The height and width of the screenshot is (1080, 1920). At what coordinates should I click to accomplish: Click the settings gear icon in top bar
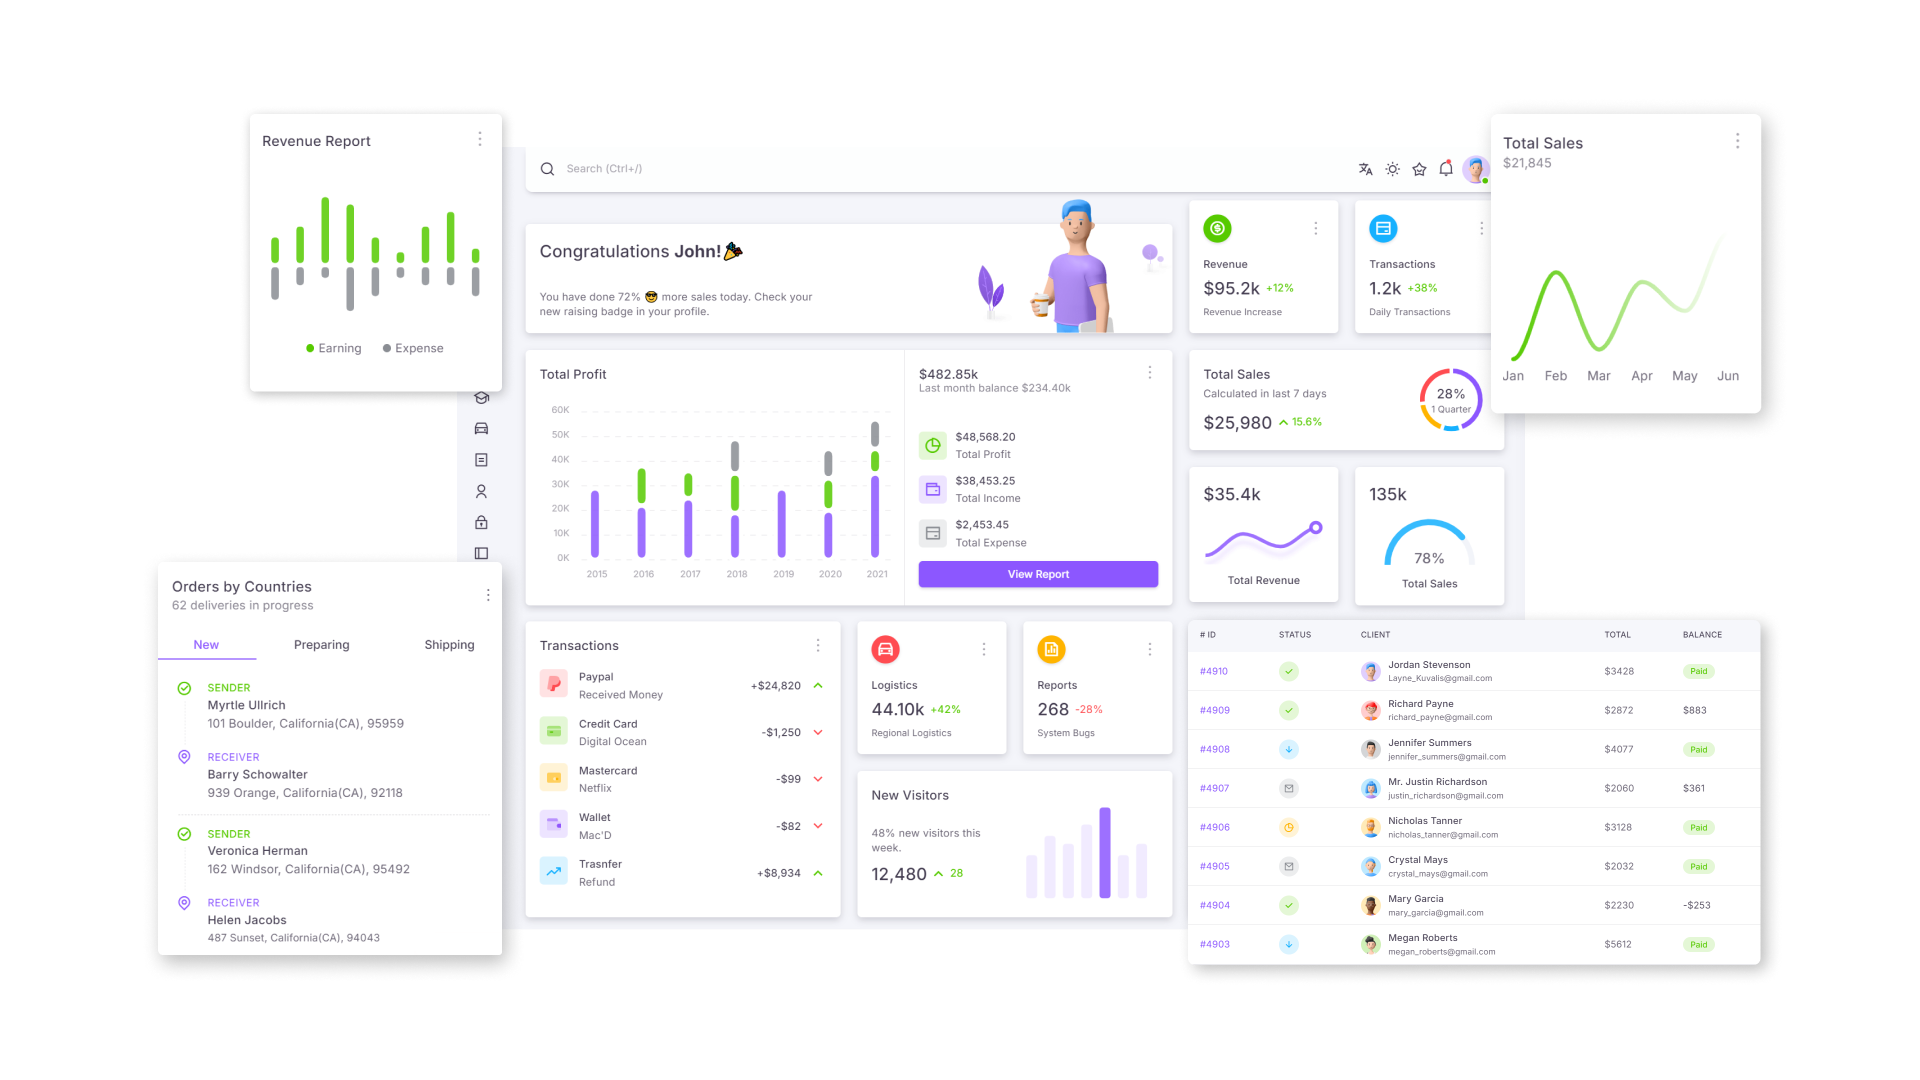1393,167
